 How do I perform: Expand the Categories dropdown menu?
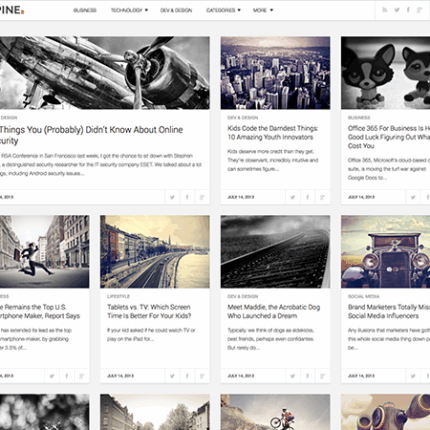(x=223, y=10)
